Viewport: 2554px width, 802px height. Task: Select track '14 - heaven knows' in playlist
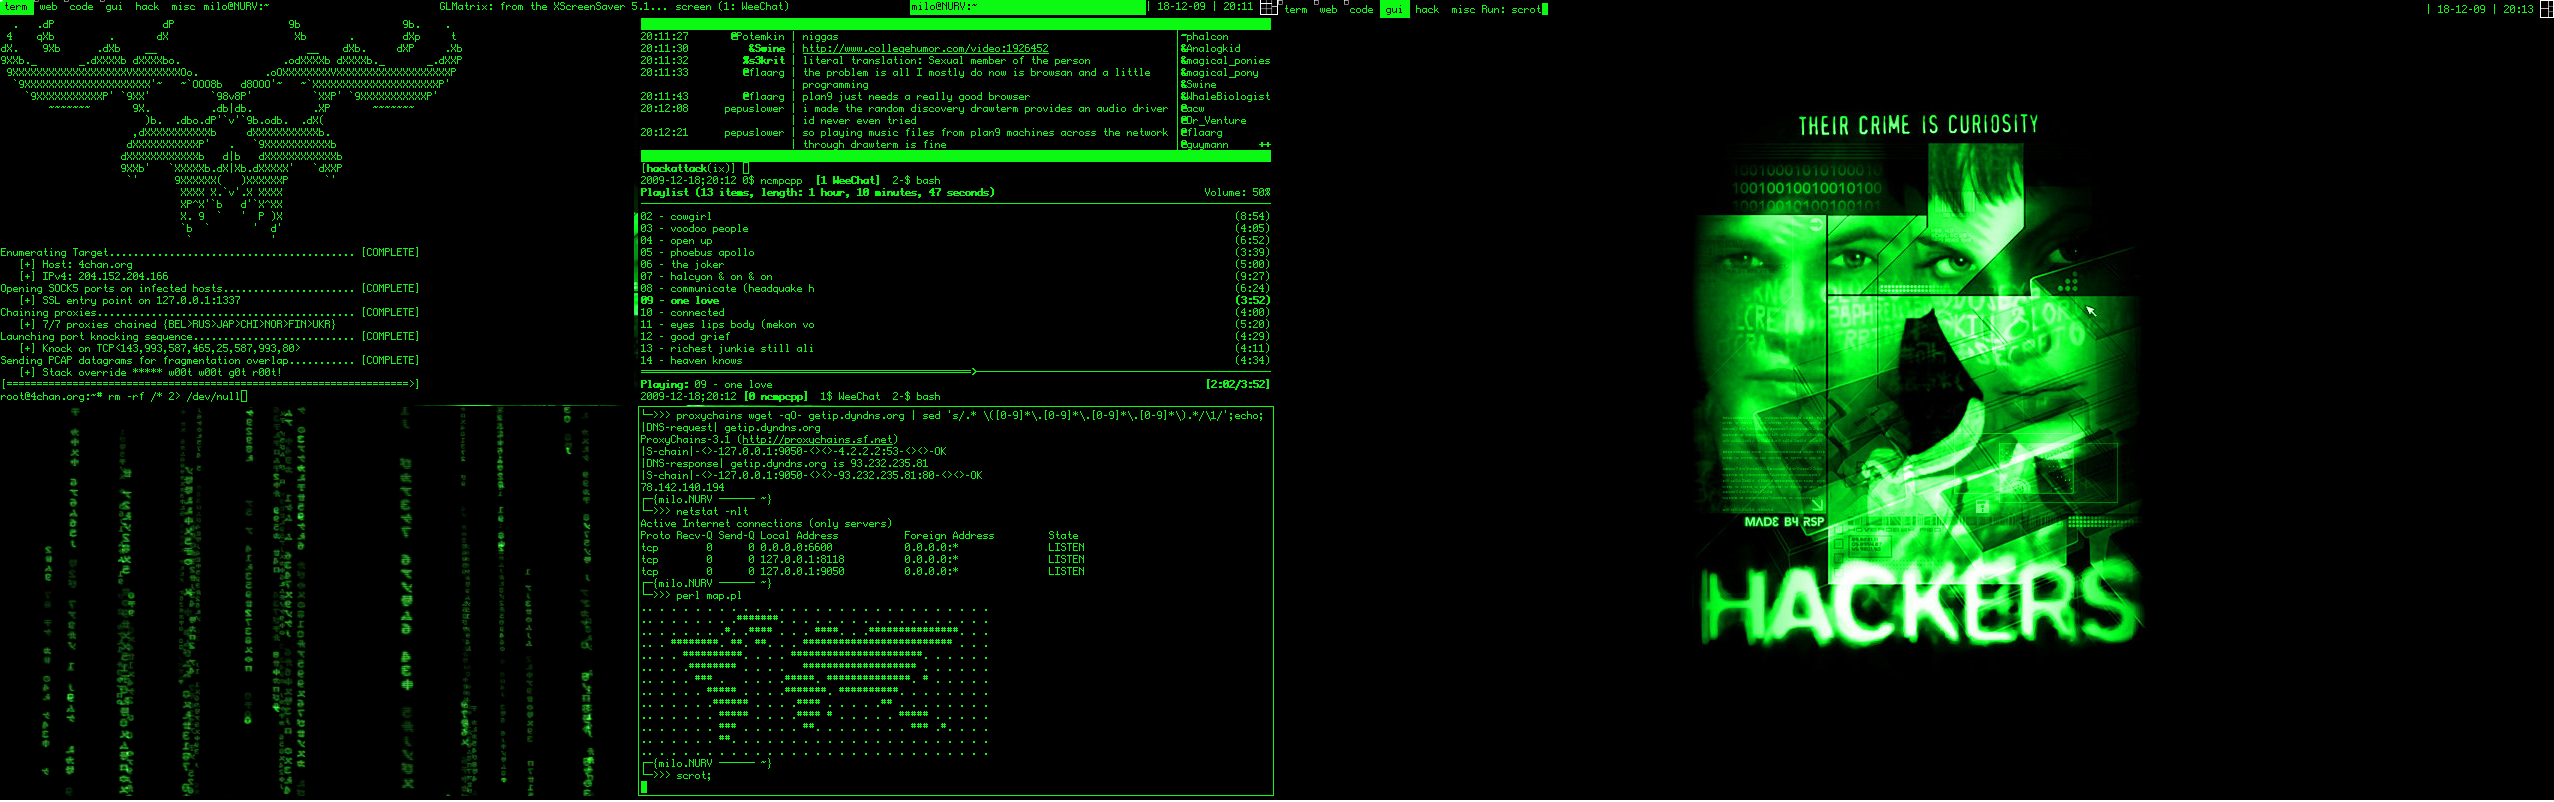point(955,360)
